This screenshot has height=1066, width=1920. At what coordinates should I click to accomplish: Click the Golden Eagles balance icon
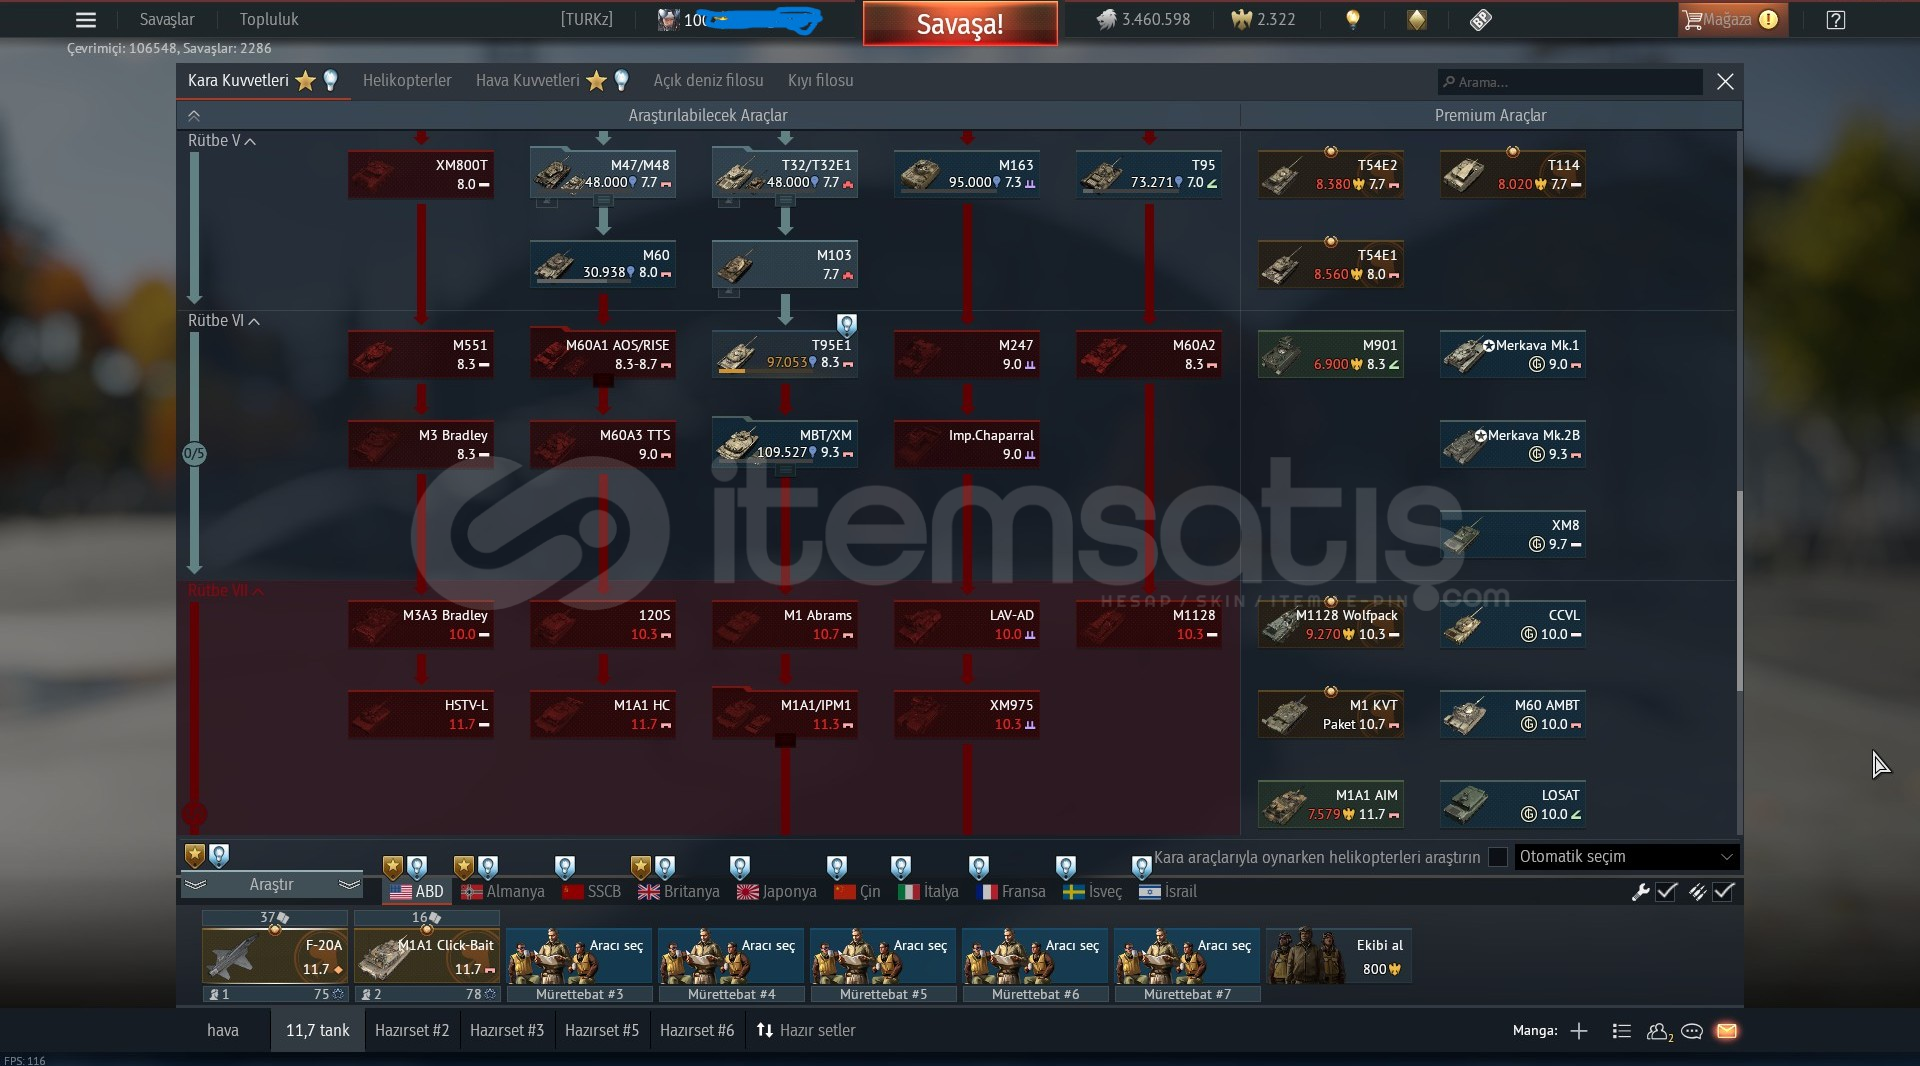tap(1241, 19)
